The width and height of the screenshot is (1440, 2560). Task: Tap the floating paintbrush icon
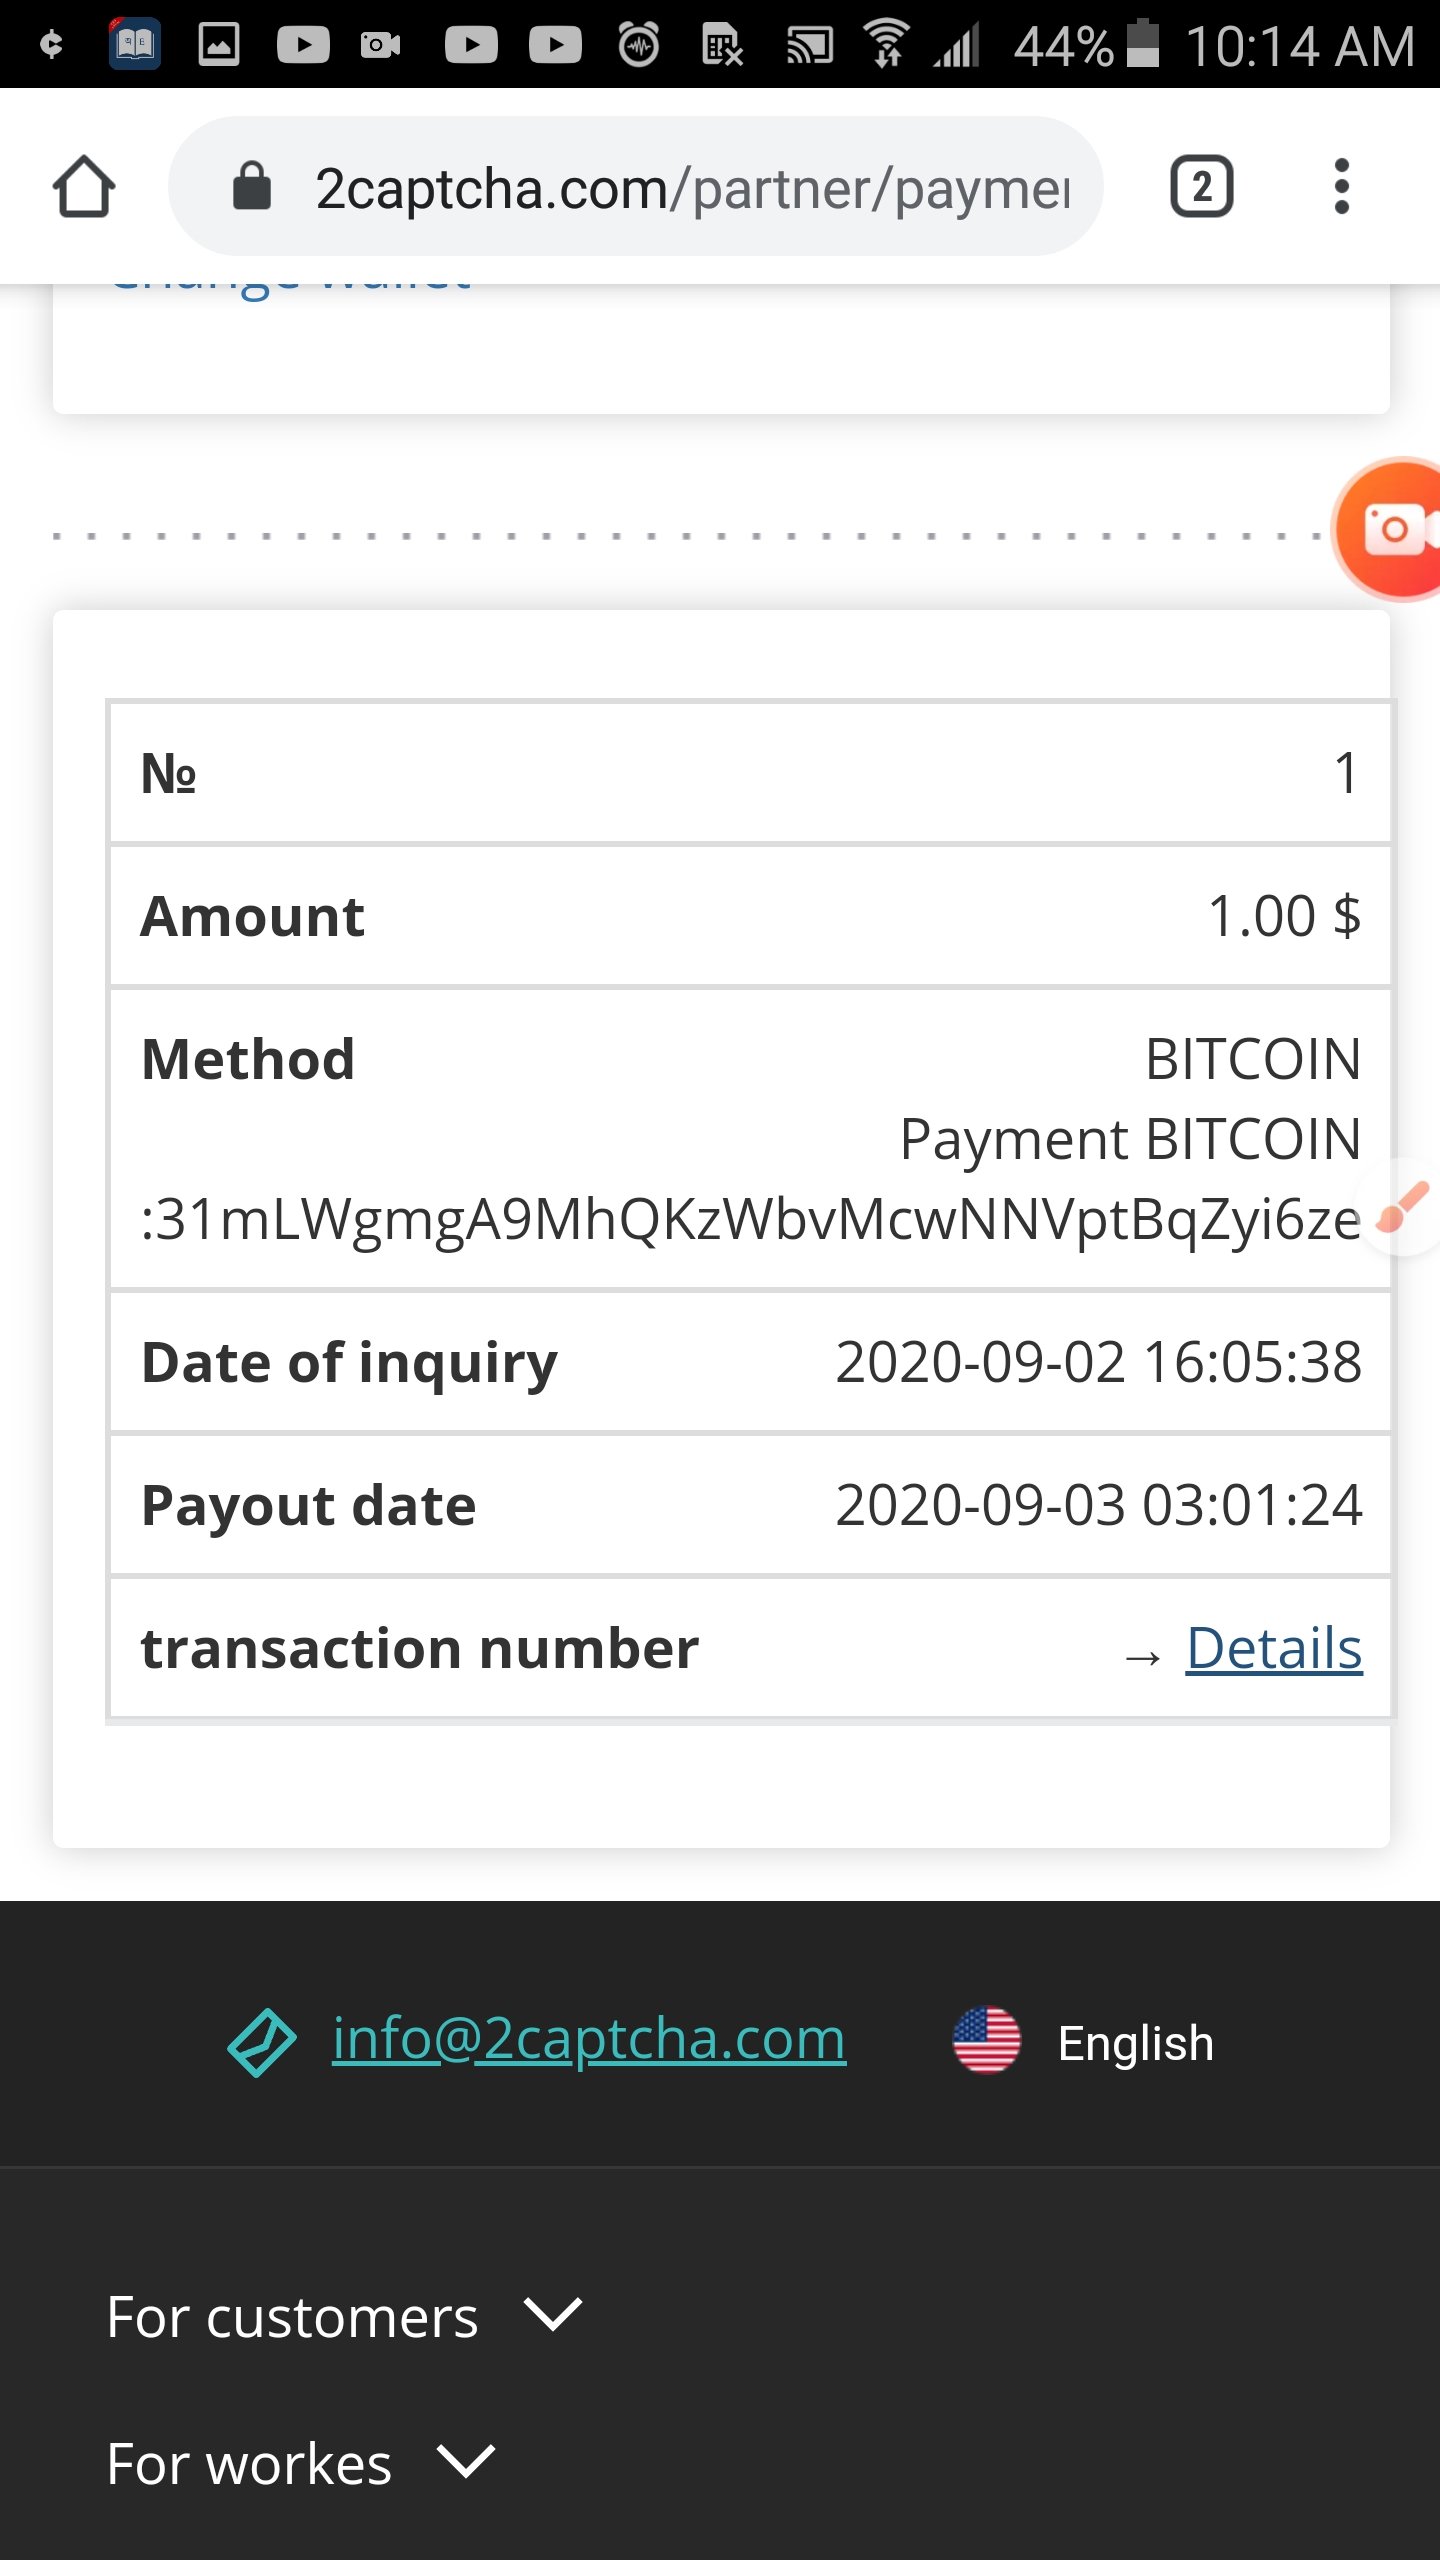click(x=1404, y=1206)
